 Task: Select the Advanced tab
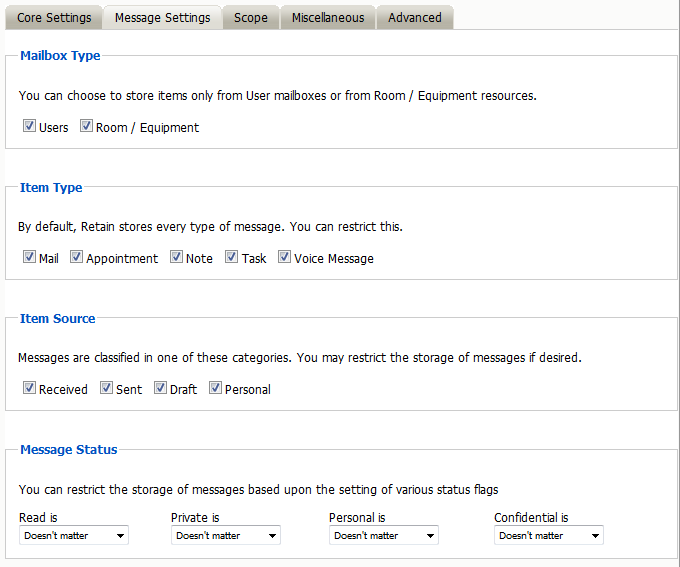click(415, 17)
